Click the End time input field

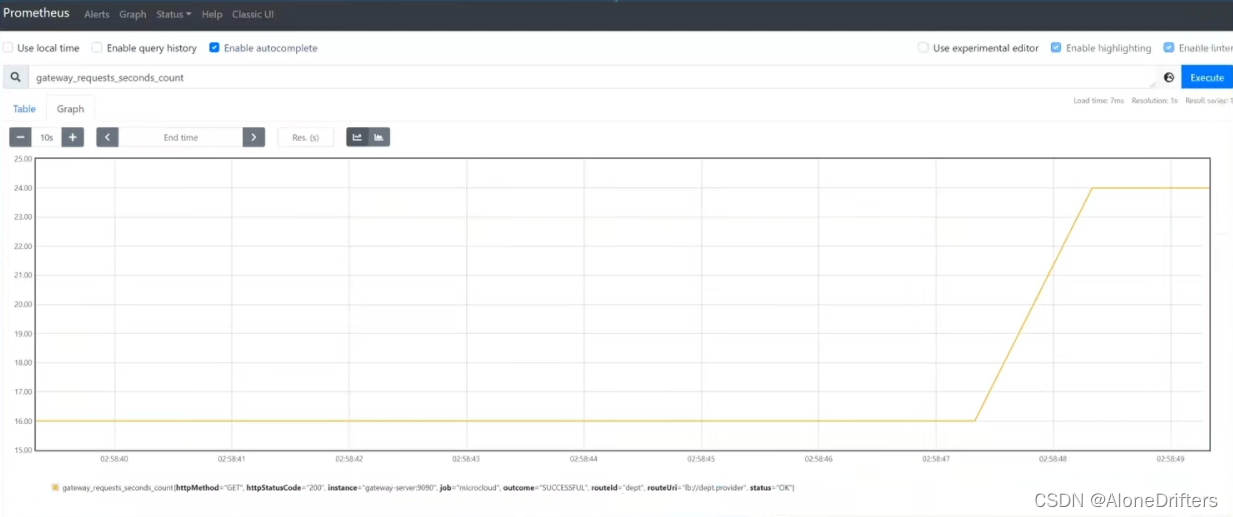point(181,137)
